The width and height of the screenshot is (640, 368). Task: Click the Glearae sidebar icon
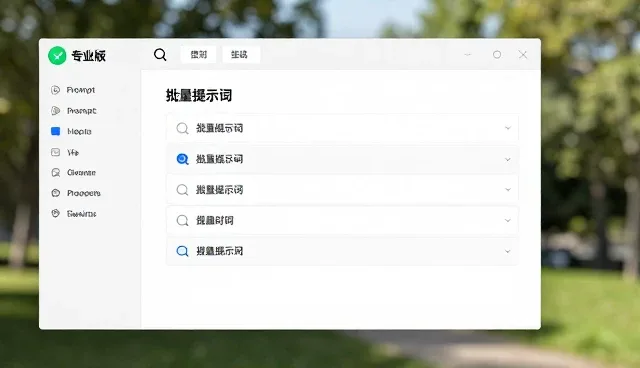pyautogui.click(x=56, y=173)
